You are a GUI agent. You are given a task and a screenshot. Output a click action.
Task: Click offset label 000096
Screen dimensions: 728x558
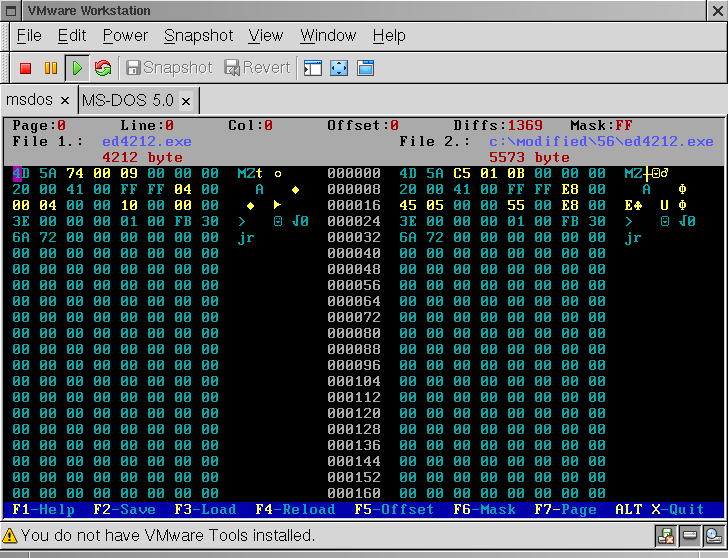pos(354,365)
